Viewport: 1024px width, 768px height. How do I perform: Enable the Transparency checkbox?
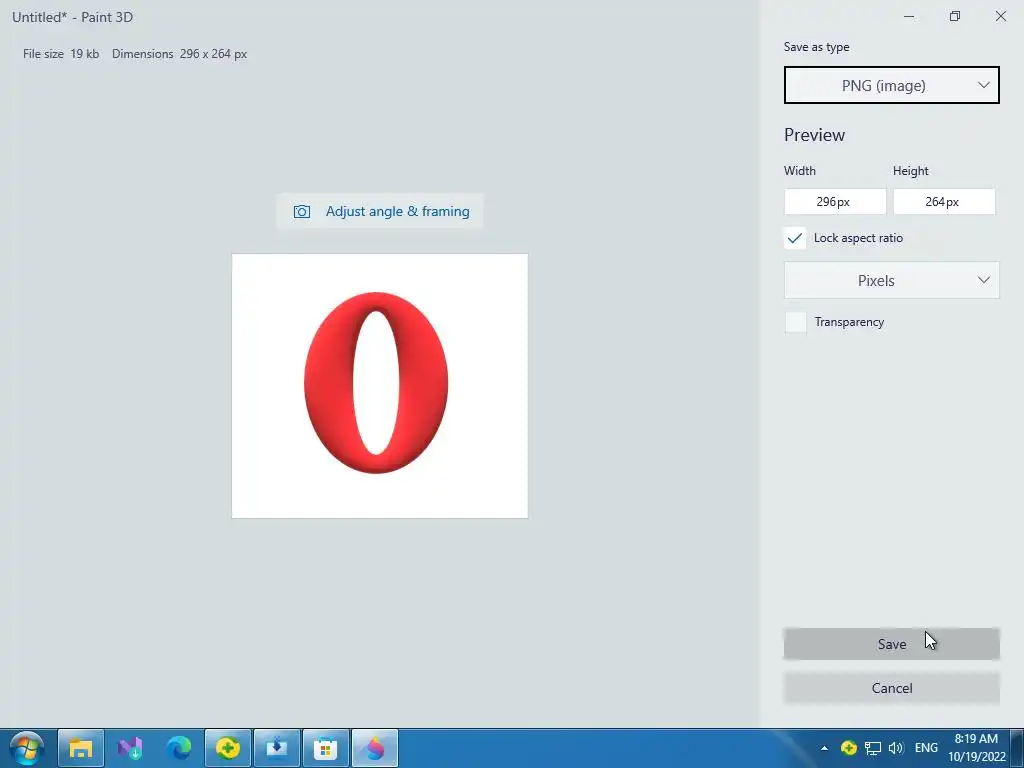pos(795,322)
